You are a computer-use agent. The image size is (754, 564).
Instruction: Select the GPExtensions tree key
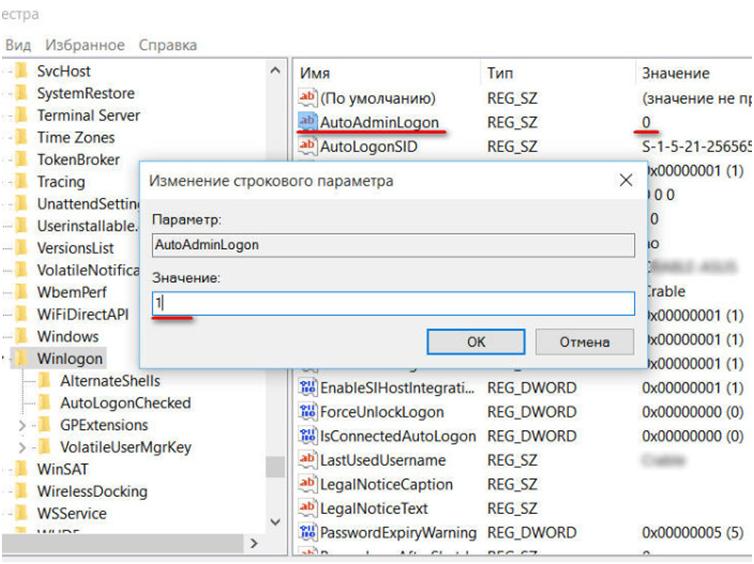(104, 425)
